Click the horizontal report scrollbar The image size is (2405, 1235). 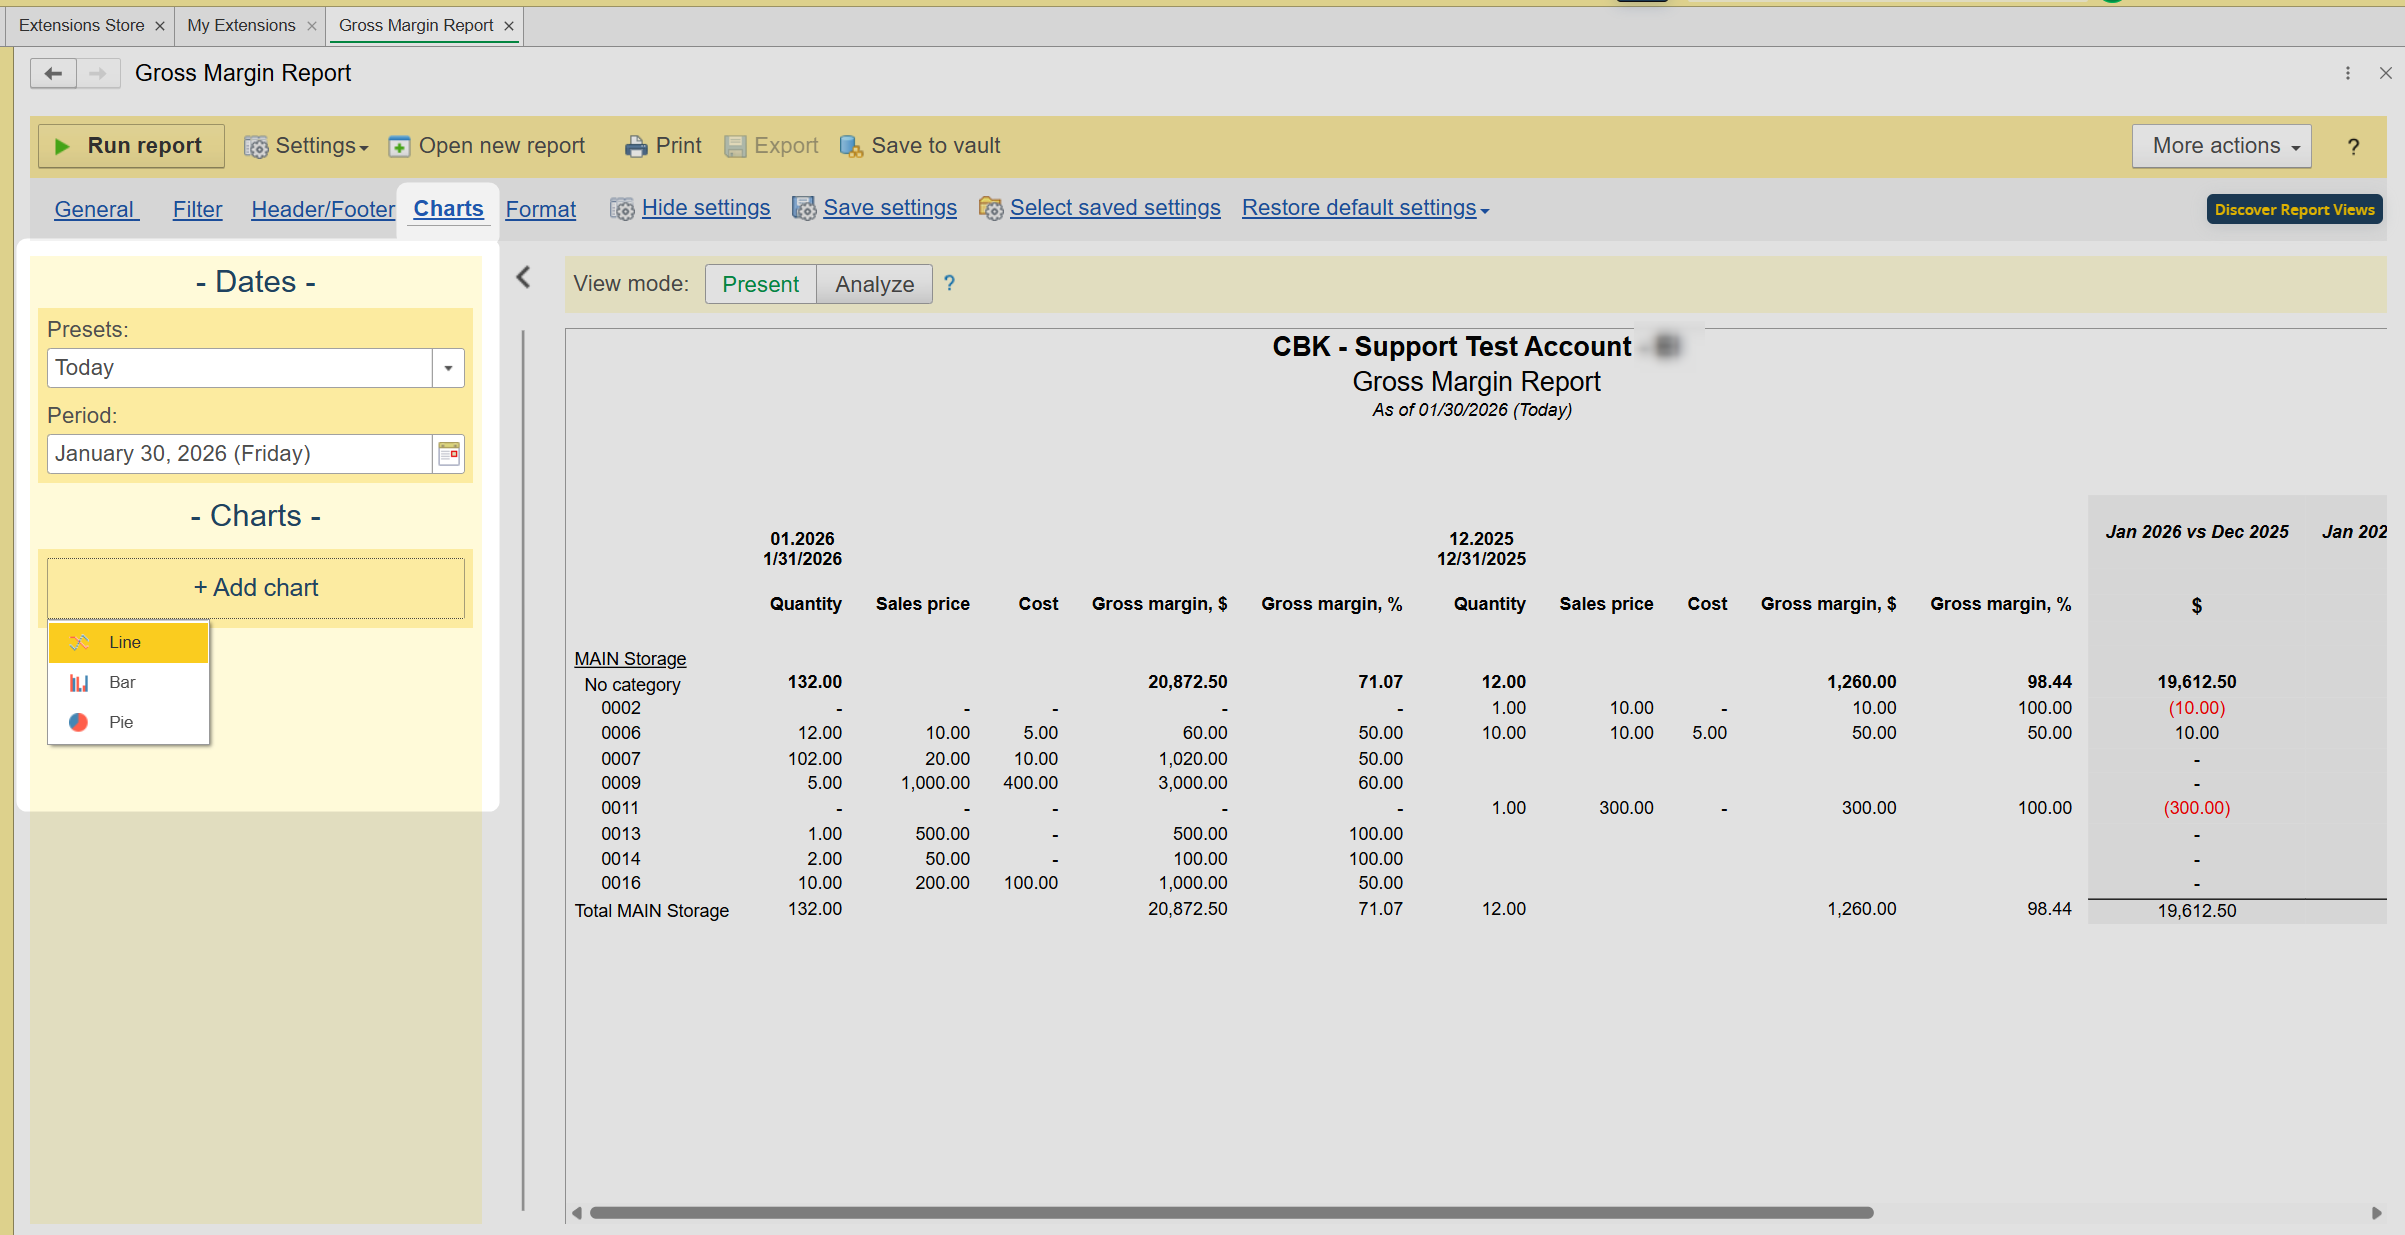point(1230,1213)
